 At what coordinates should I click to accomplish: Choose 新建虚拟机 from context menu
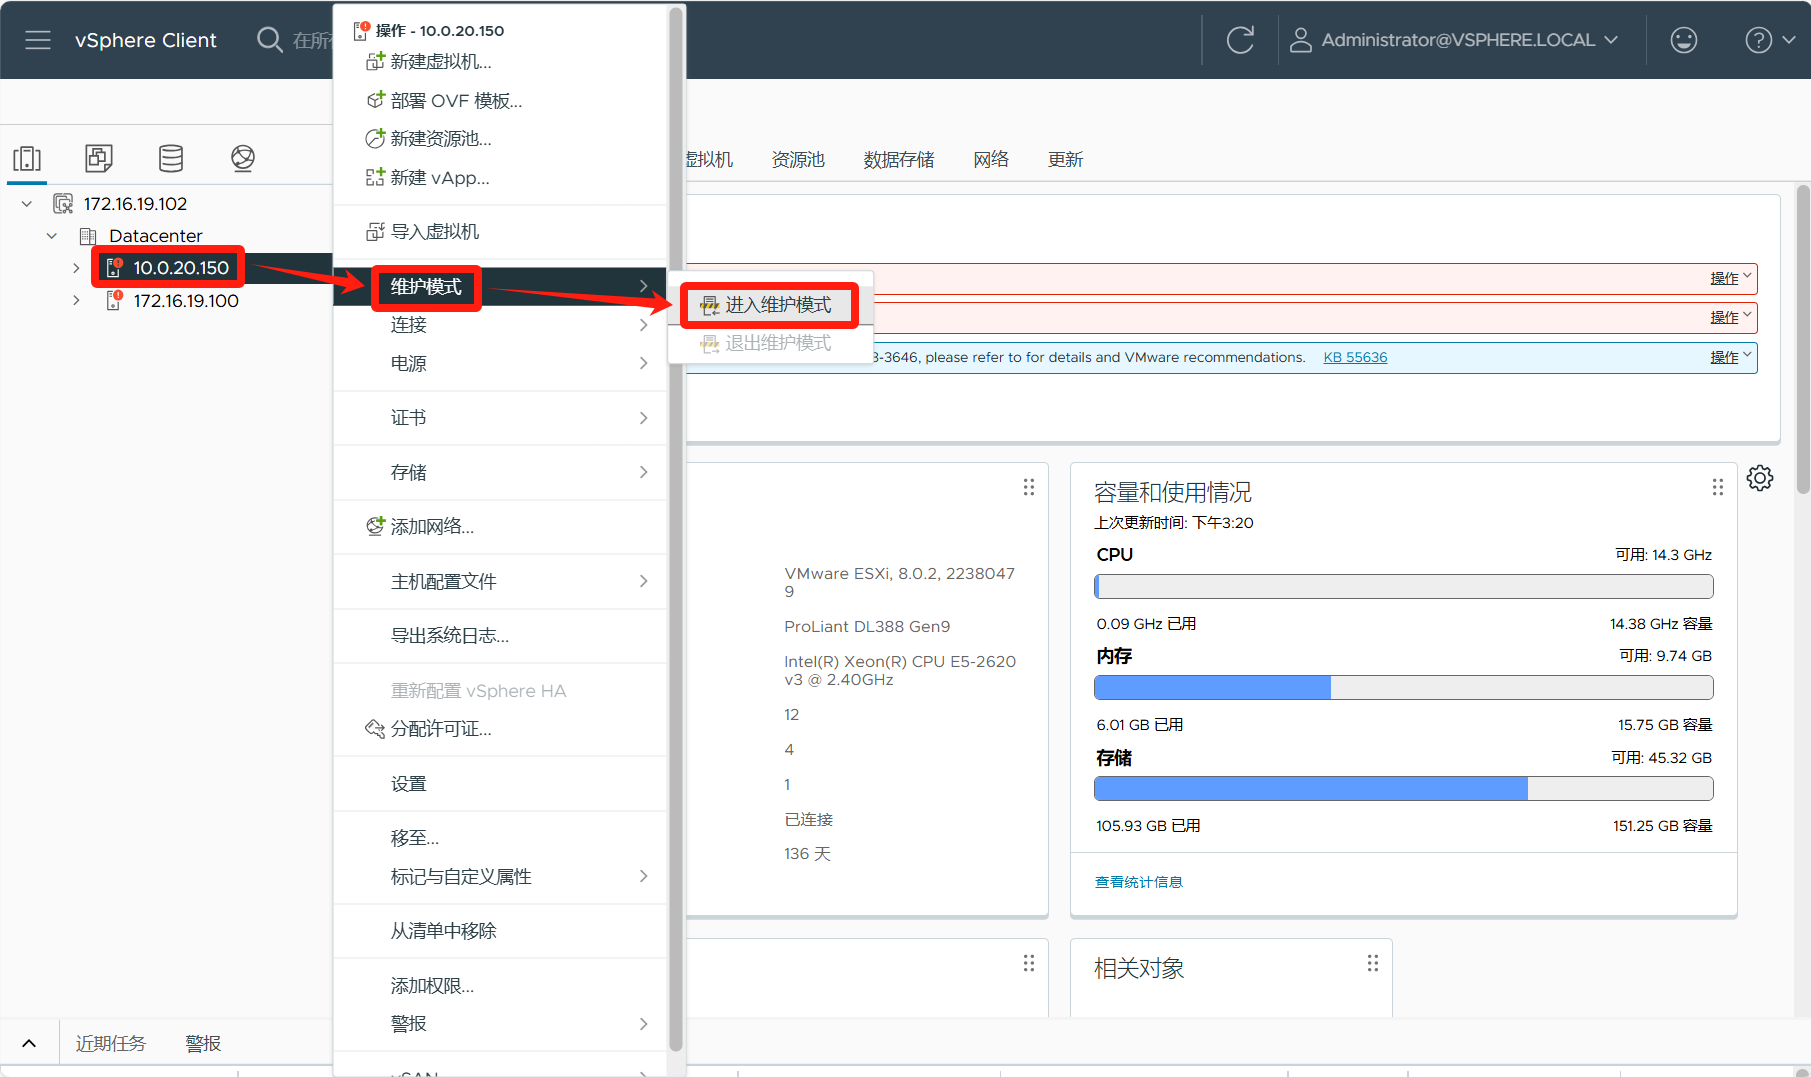click(440, 62)
